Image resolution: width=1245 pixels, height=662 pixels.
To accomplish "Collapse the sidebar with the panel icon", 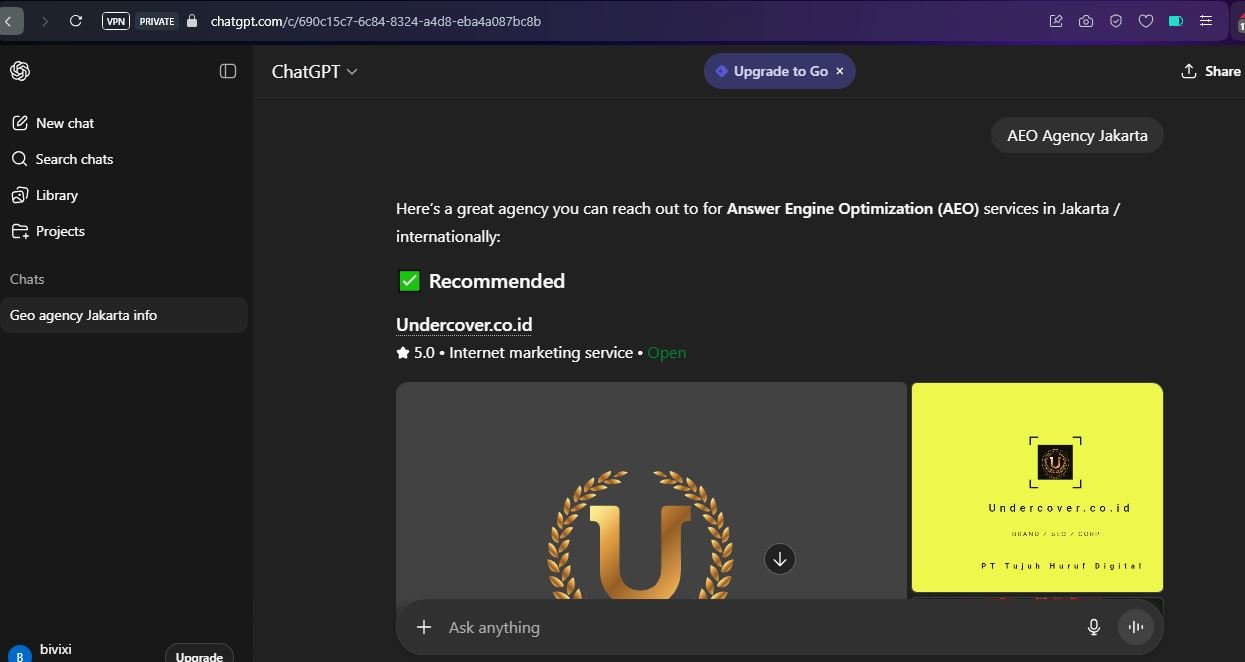I will pyautogui.click(x=228, y=71).
